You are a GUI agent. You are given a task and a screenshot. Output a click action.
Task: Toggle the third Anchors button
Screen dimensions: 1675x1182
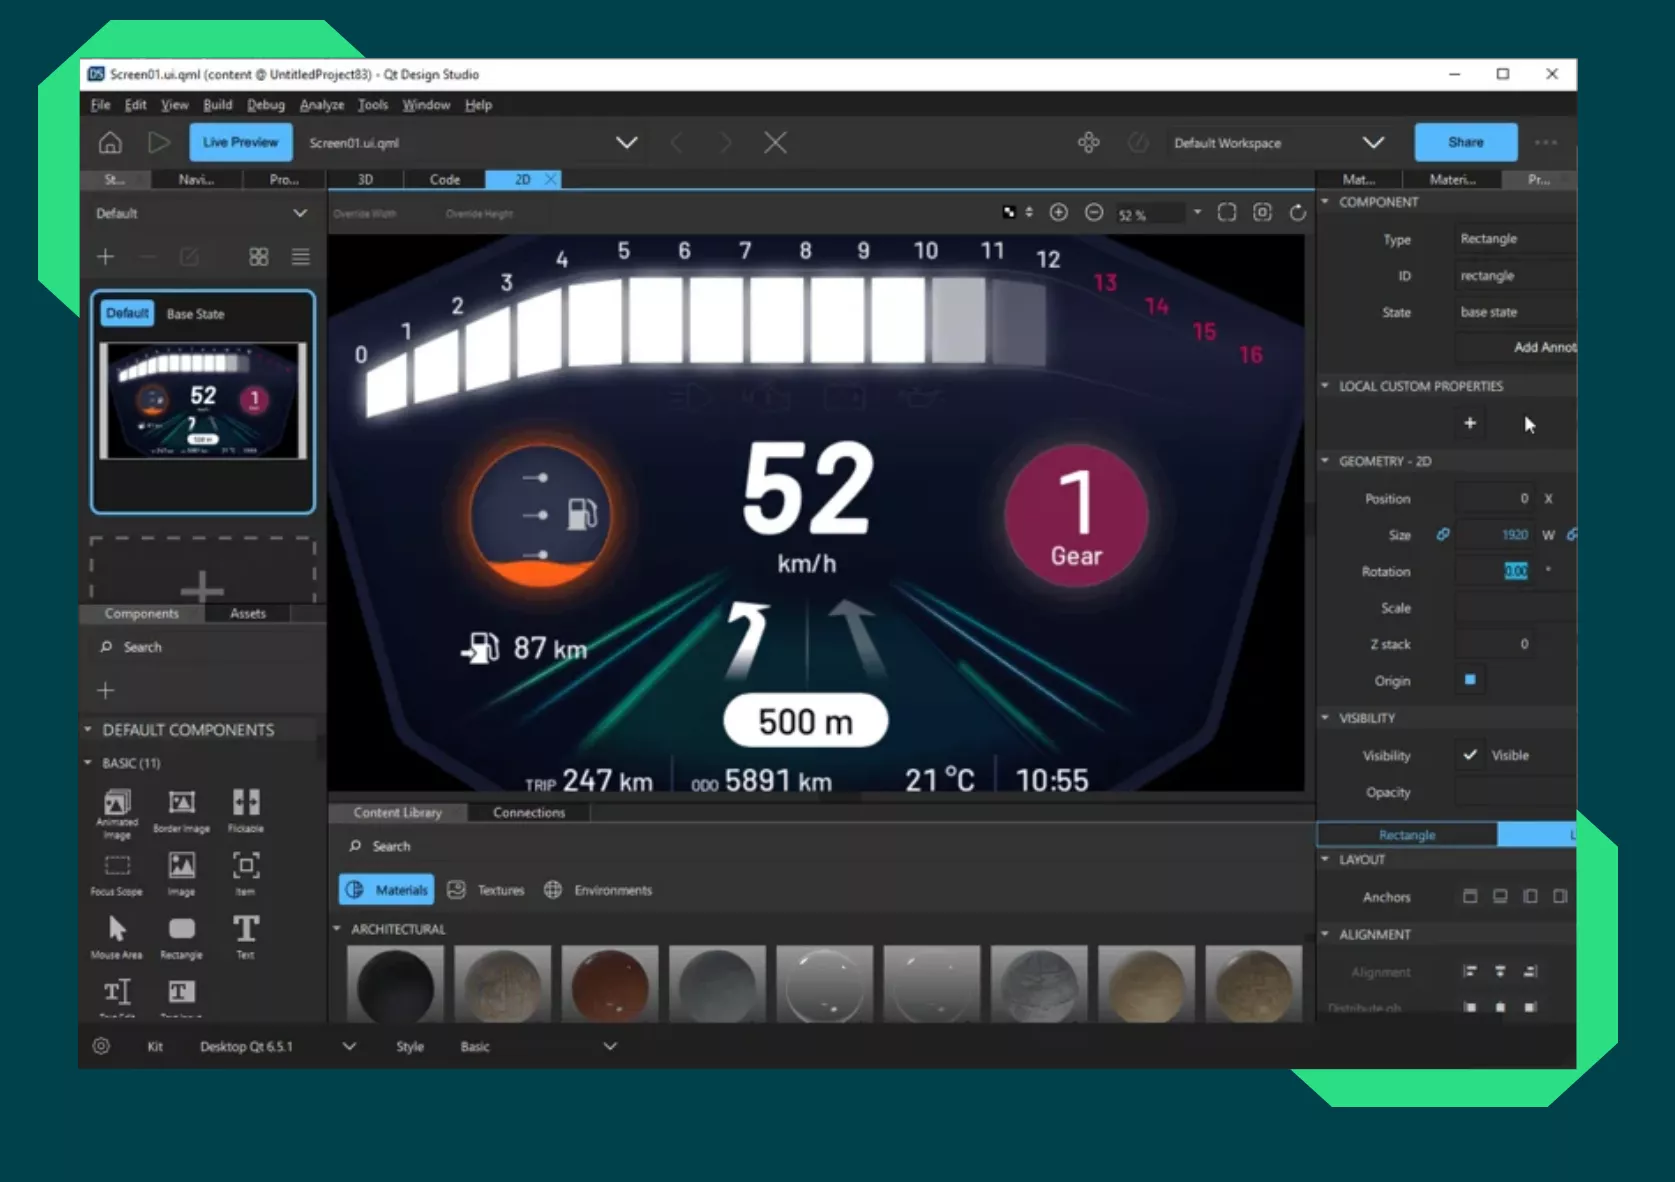(1530, 897)
